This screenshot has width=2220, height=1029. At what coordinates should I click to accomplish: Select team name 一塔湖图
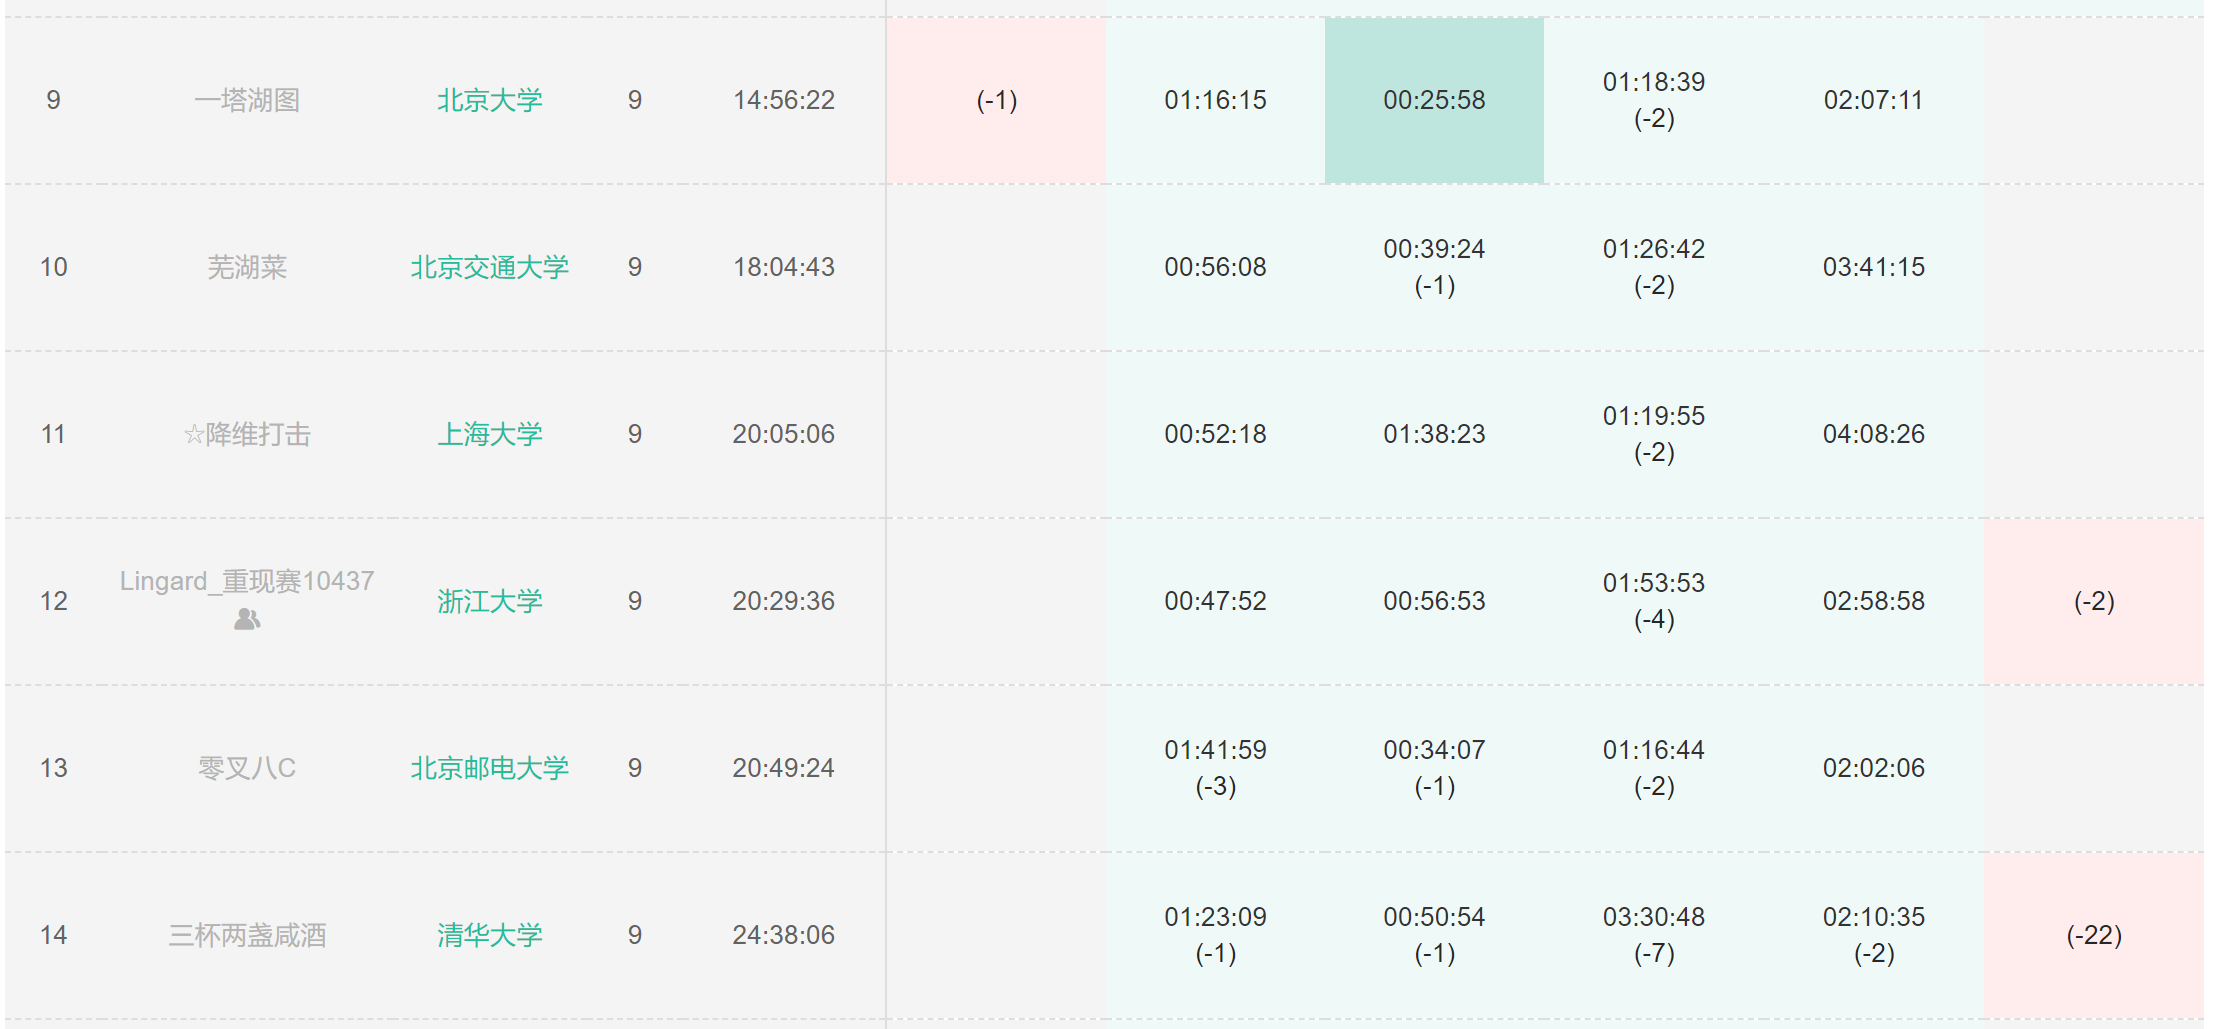(247, 100)
